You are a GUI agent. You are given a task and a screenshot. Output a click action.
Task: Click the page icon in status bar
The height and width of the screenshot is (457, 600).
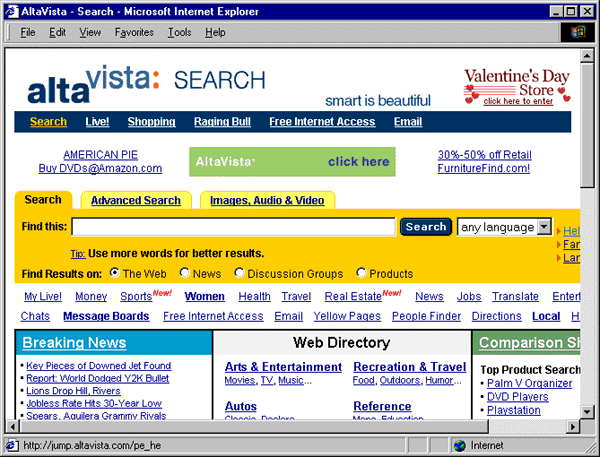[x=11, y=446]
